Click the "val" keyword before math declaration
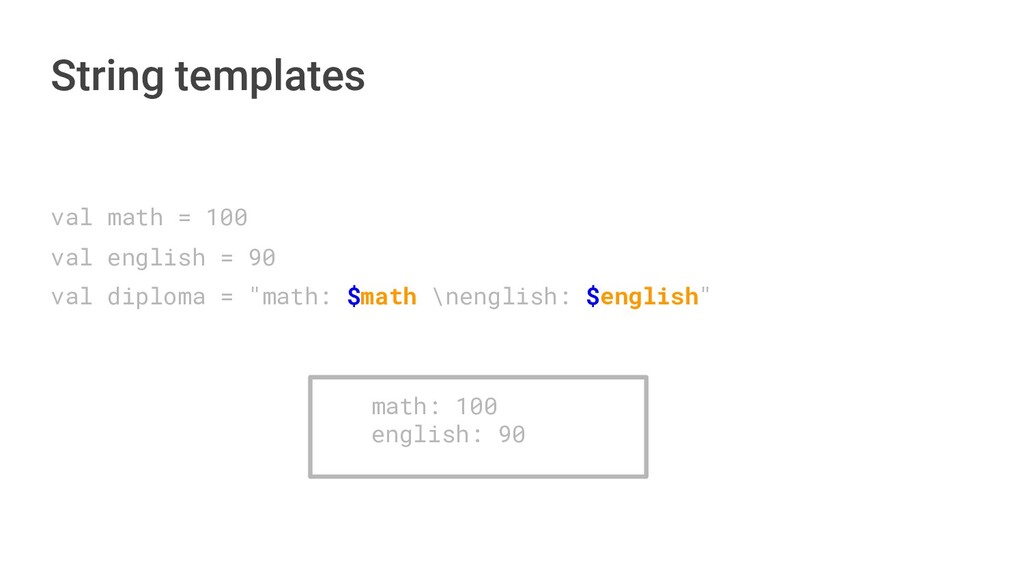Screen dimensions: 1024x576 [x=71, y=217]
